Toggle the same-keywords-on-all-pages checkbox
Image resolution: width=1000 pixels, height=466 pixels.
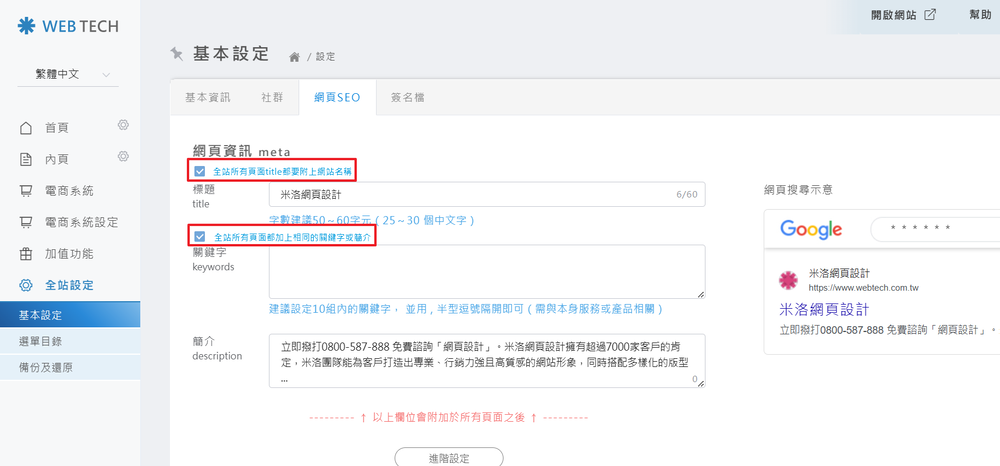click(x=200, y=237)
